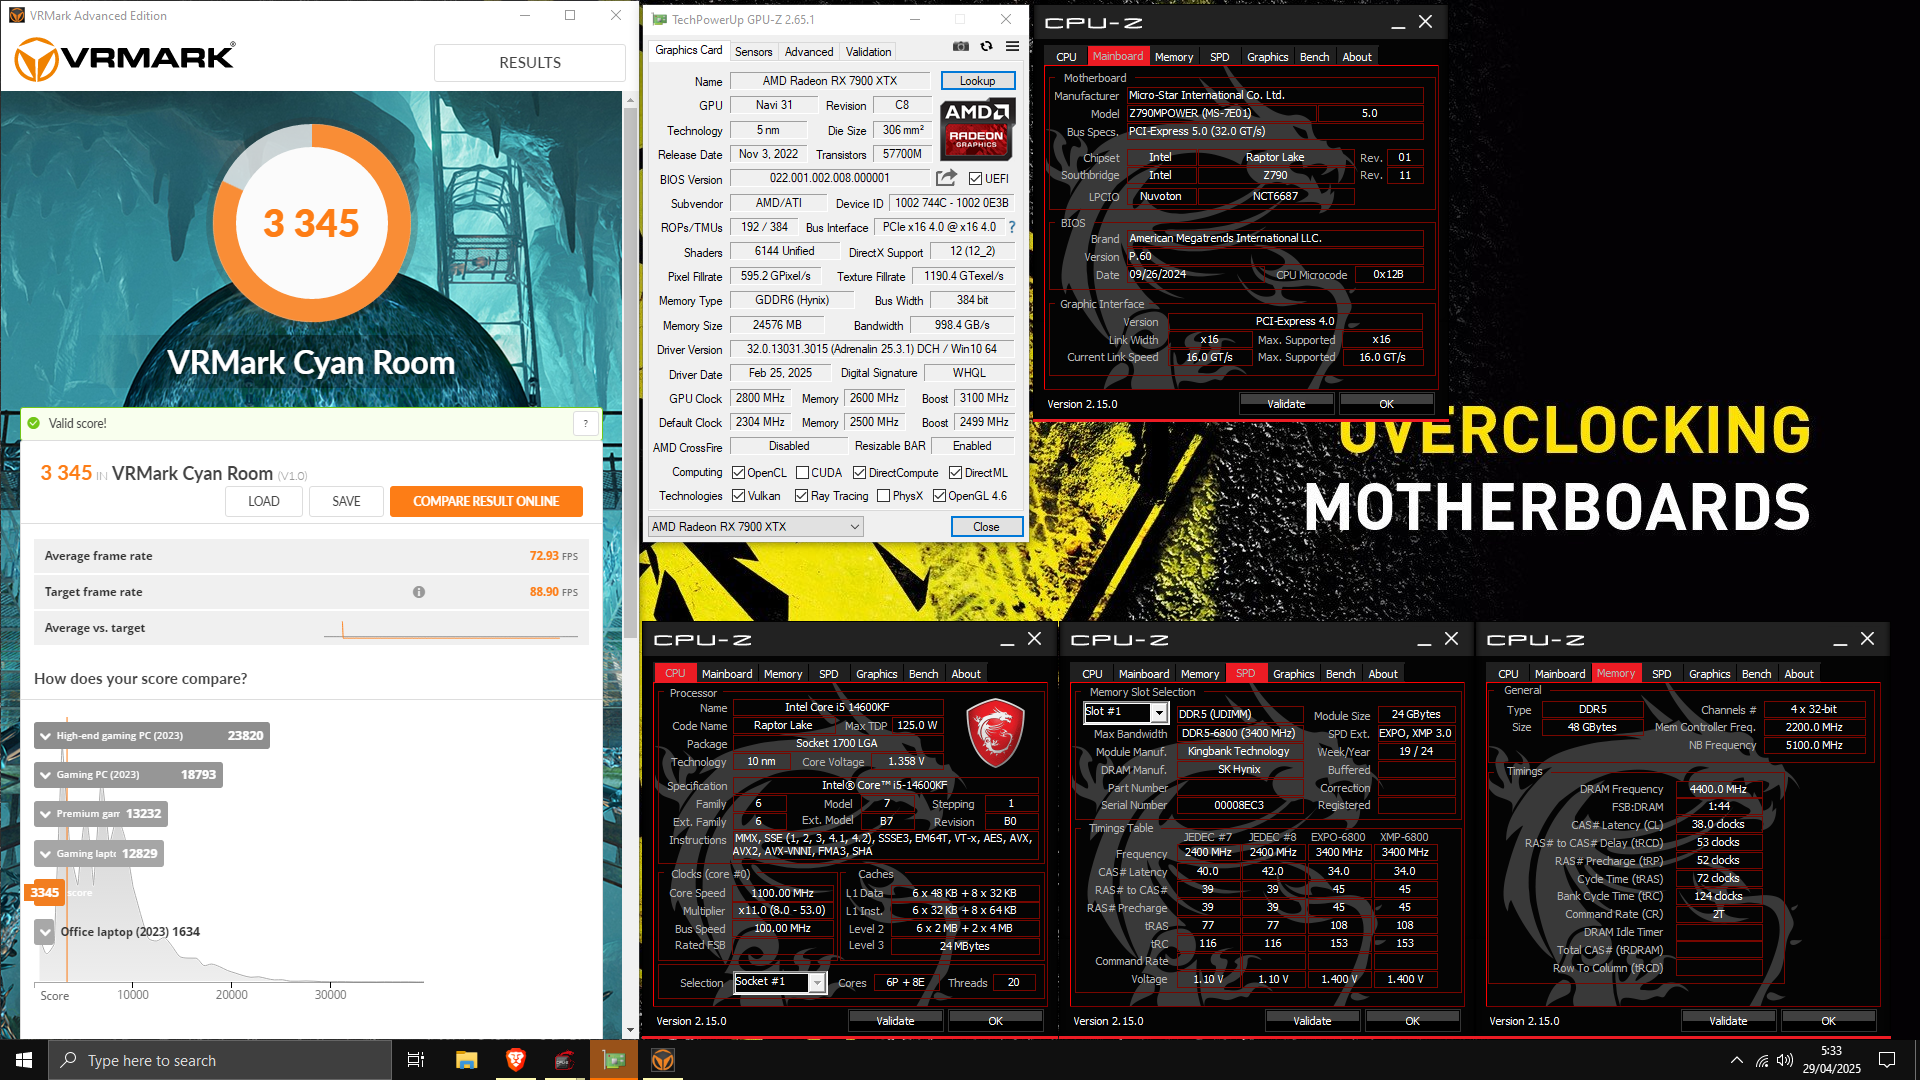This screenshot has width=1920, height=1080.
Task: Open the Slot #1 memory slot dropdown
Action: [1126, 712]
